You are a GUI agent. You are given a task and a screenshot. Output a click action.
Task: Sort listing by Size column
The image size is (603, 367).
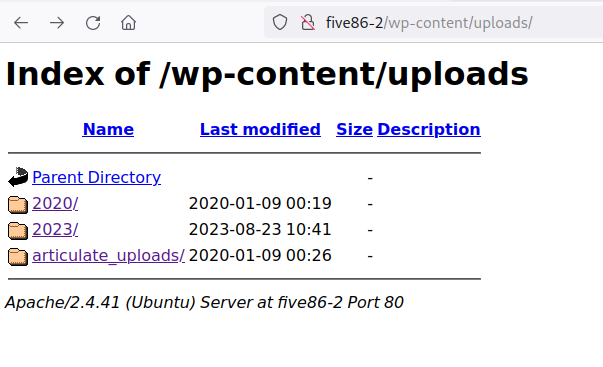pyautogui.click(x=354, y=129)
